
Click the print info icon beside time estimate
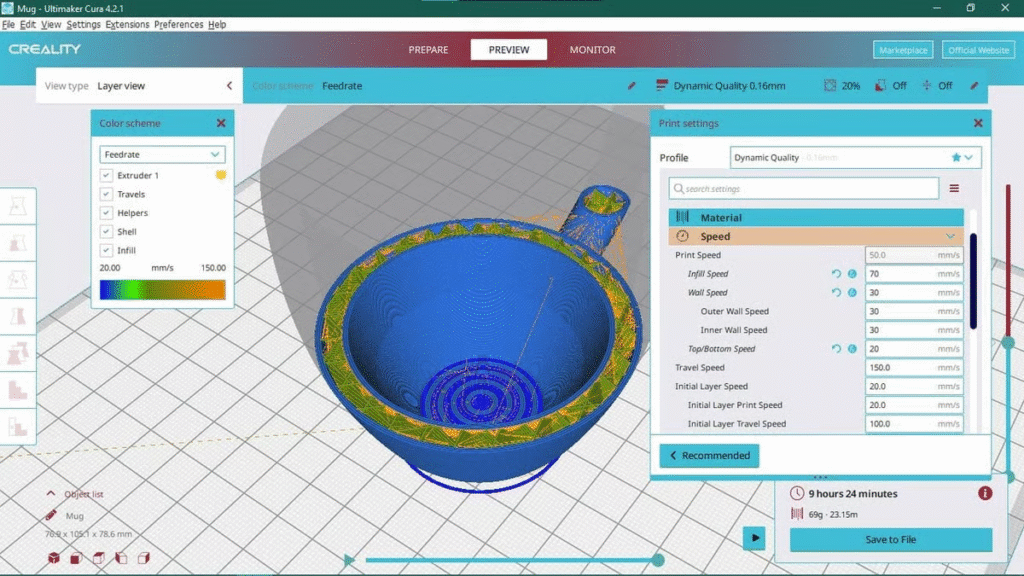(985, 493)
